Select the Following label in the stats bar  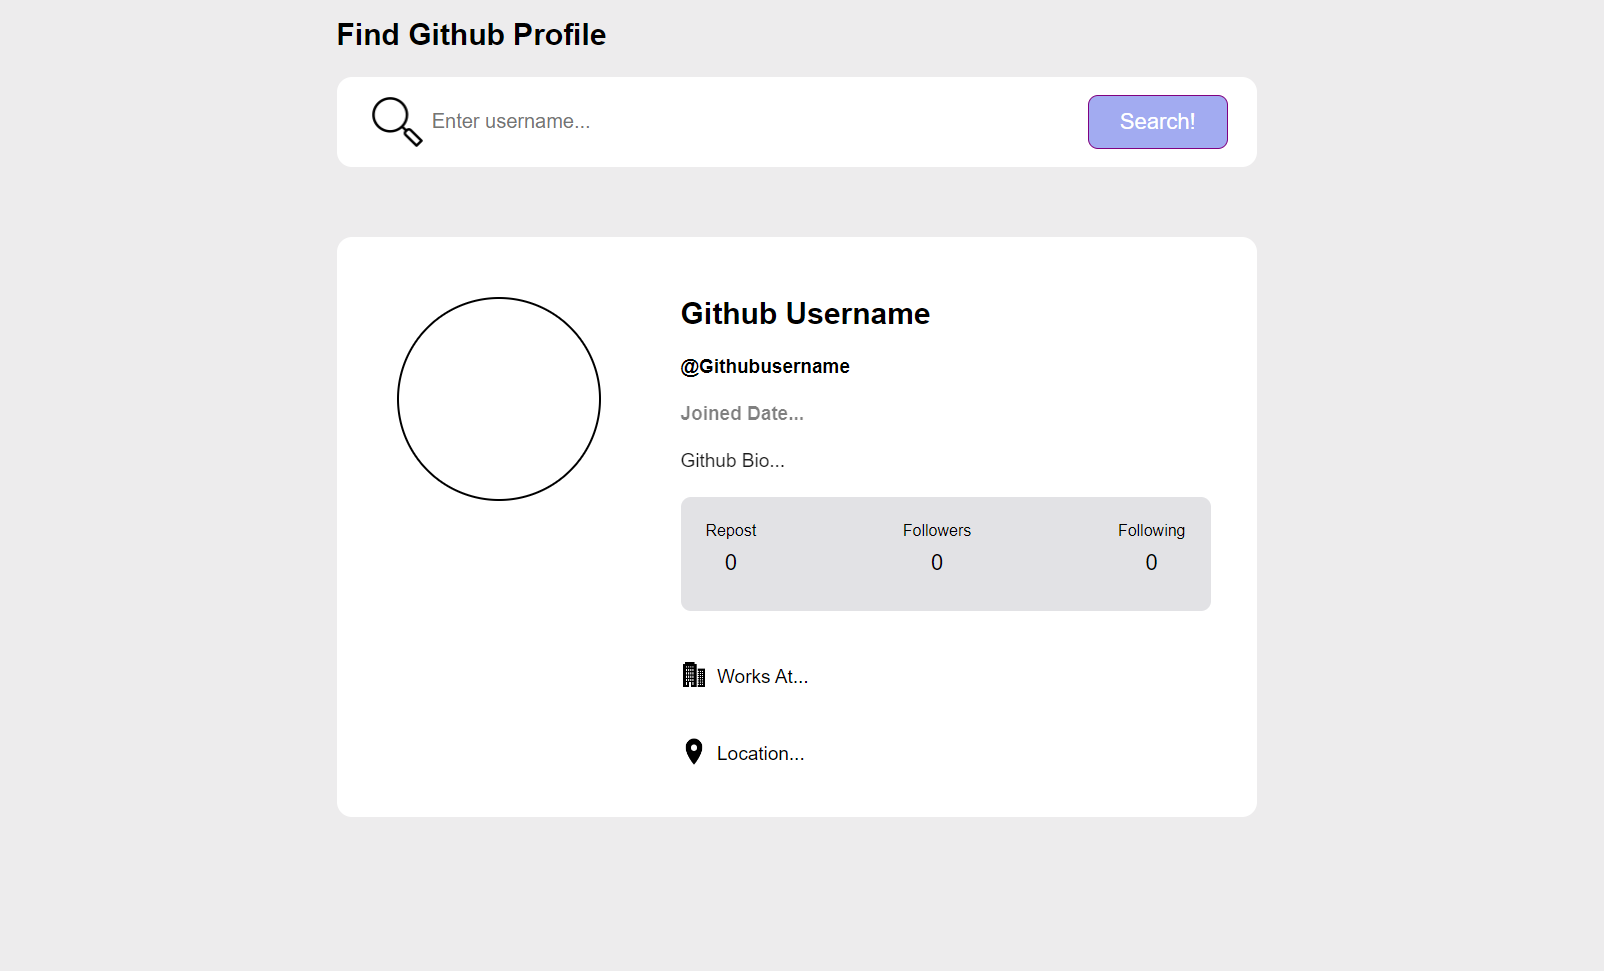[x=1151, y=530]
